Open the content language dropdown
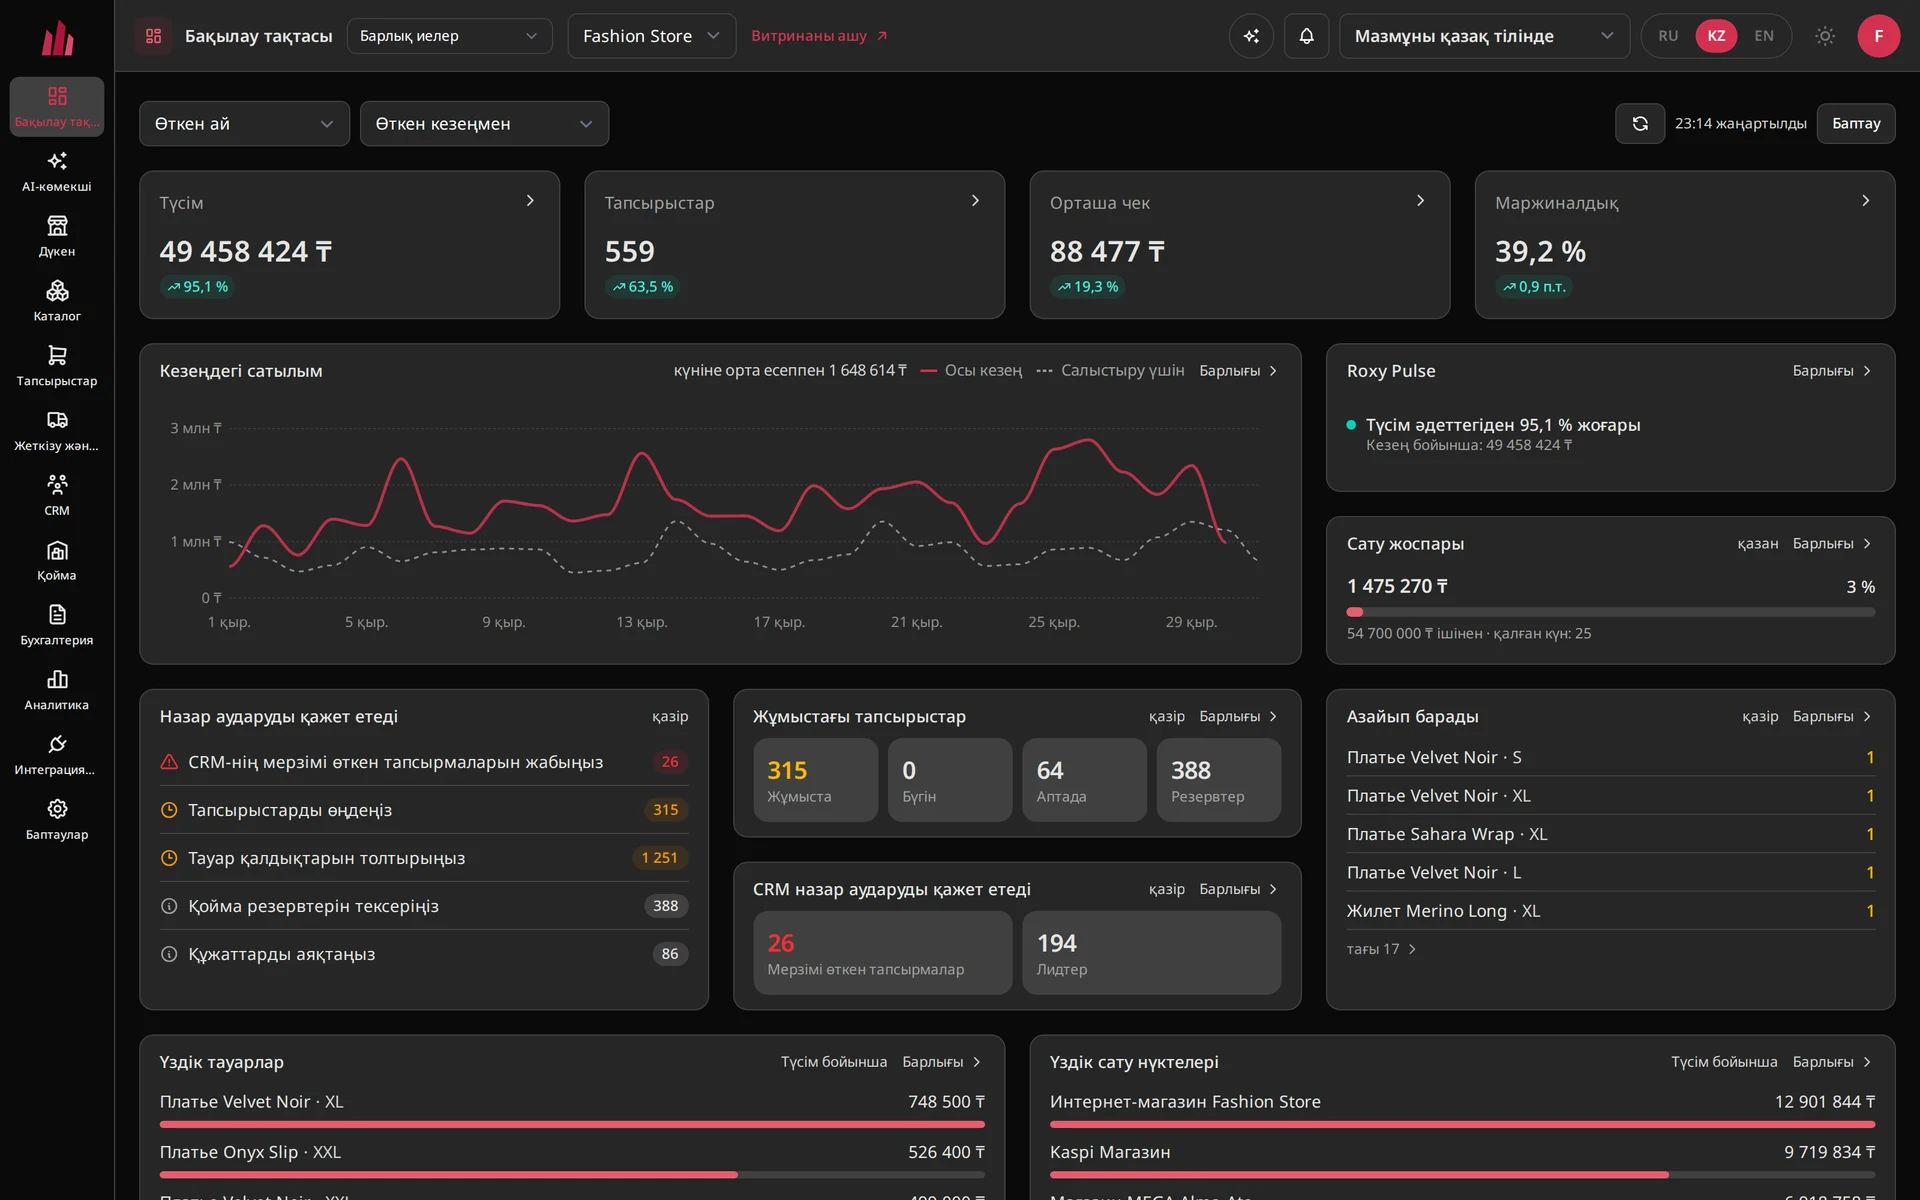1920x1200 pixels. (1484, 36)
